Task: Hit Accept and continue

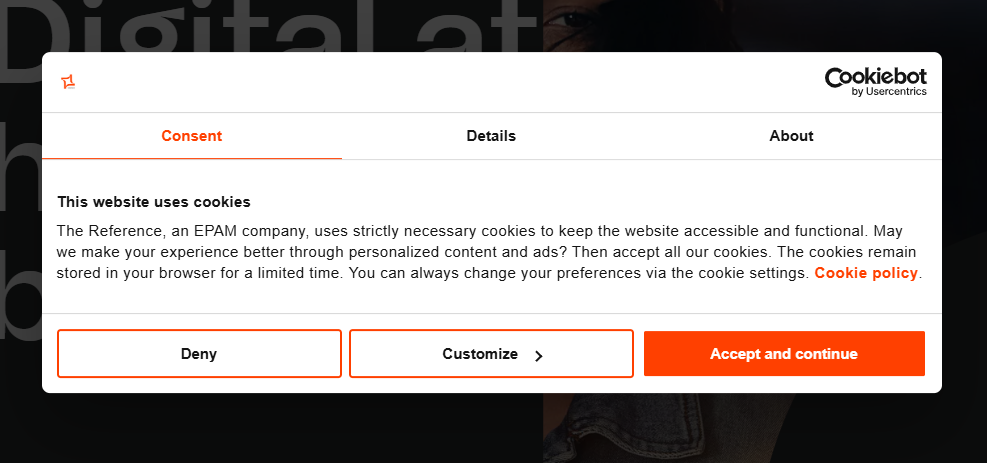Action: [783, 354]
